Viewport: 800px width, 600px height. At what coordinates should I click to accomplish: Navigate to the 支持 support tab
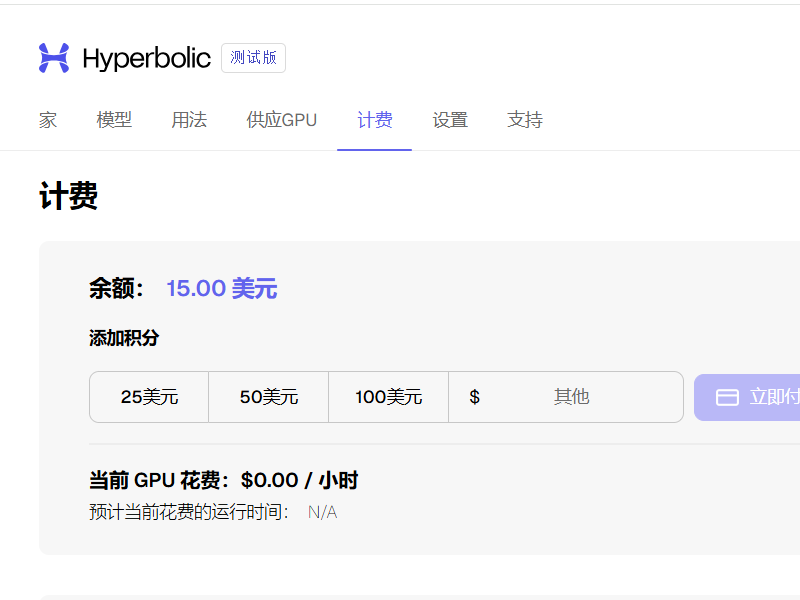(525, 120)
